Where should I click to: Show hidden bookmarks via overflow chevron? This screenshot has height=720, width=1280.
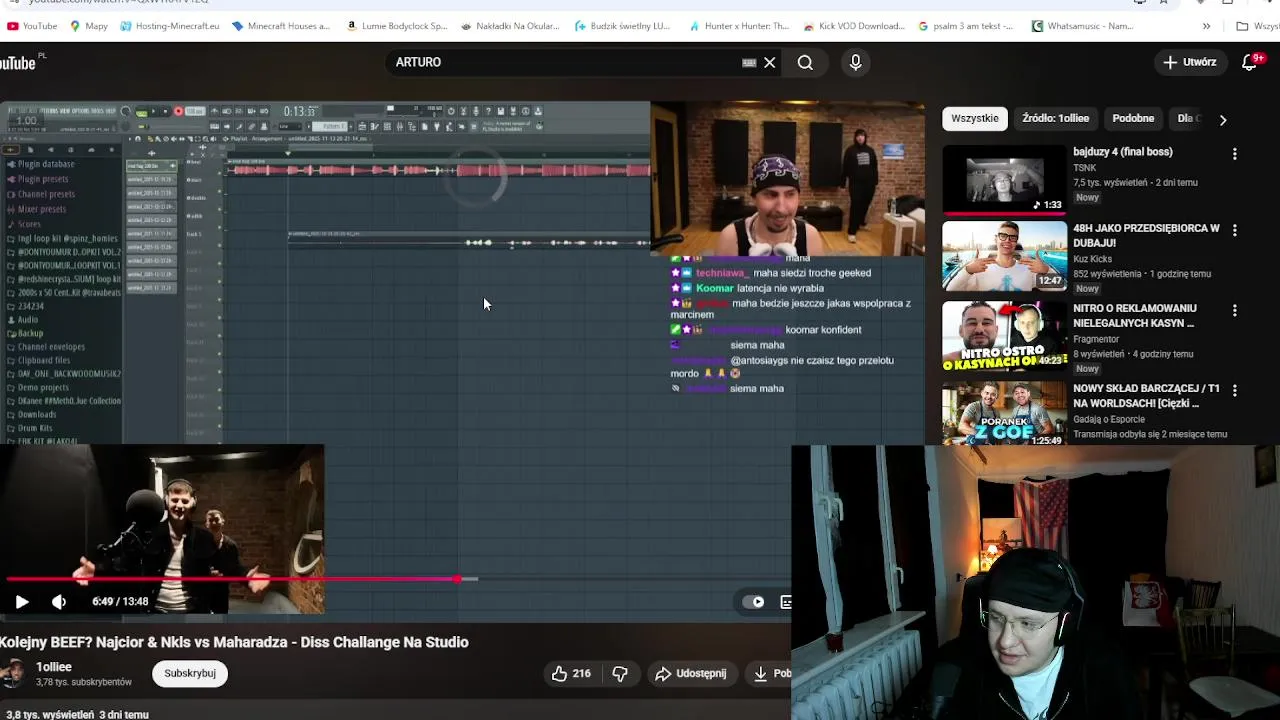(1206, 26)
